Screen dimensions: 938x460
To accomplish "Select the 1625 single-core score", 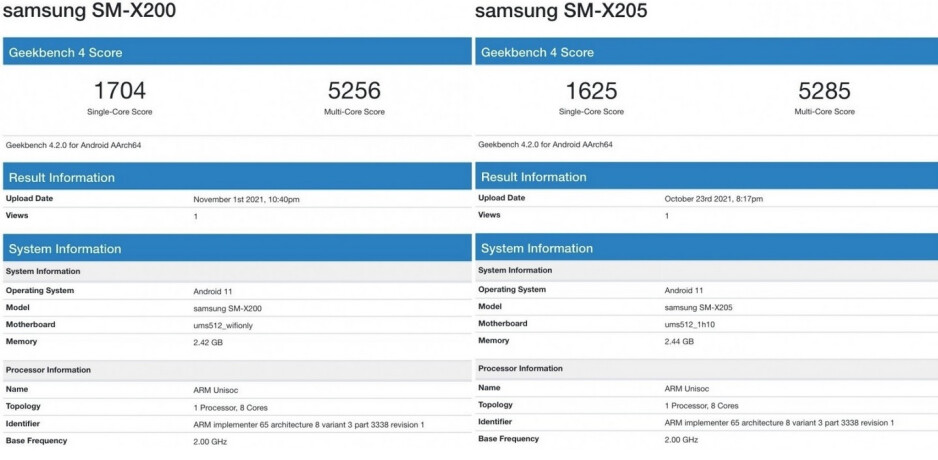I will [591, 91].
